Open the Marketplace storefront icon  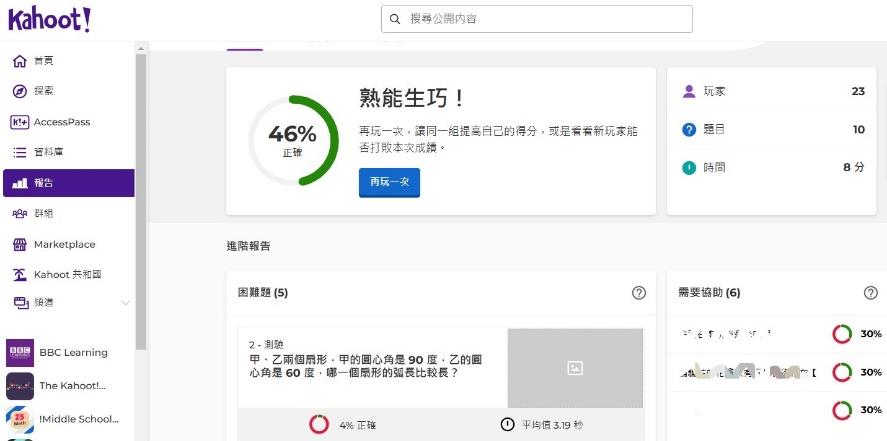tap(20, 244)
